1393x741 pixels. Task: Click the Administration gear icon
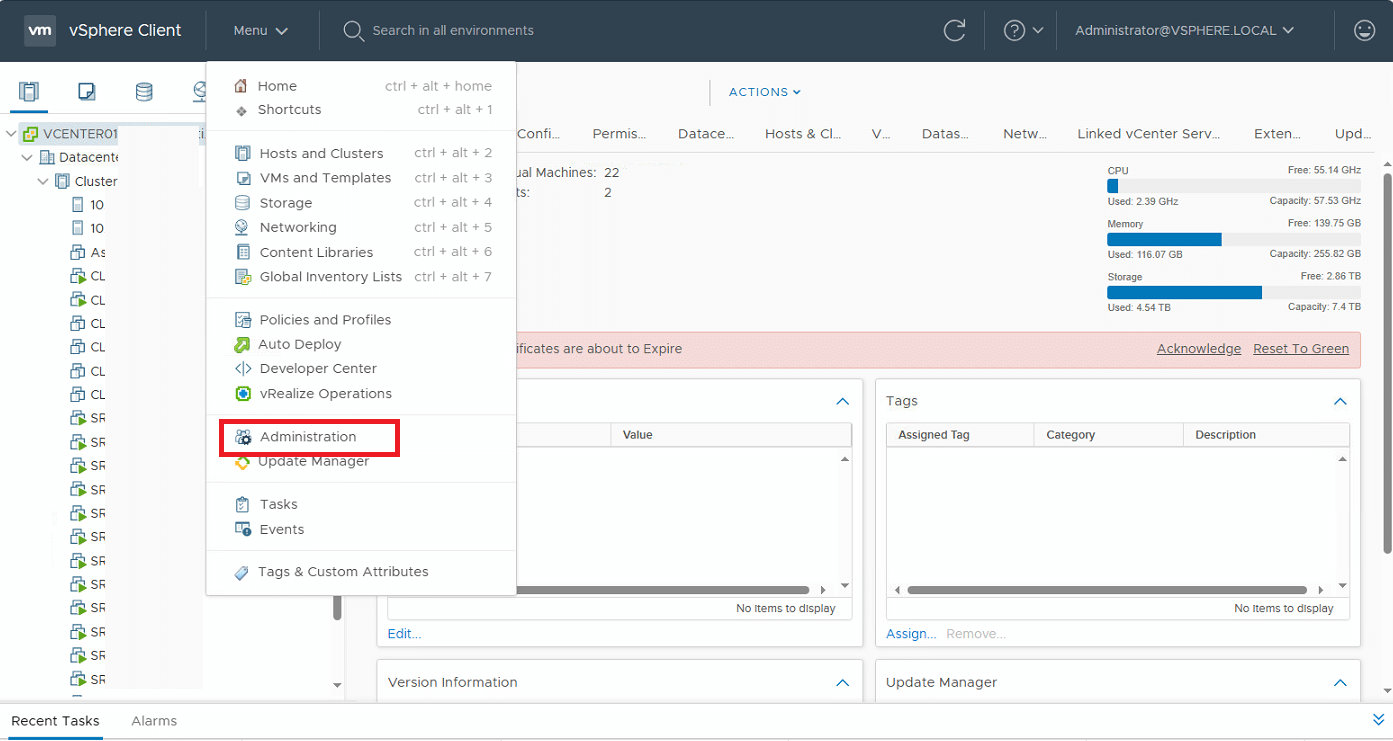(243, 437)
